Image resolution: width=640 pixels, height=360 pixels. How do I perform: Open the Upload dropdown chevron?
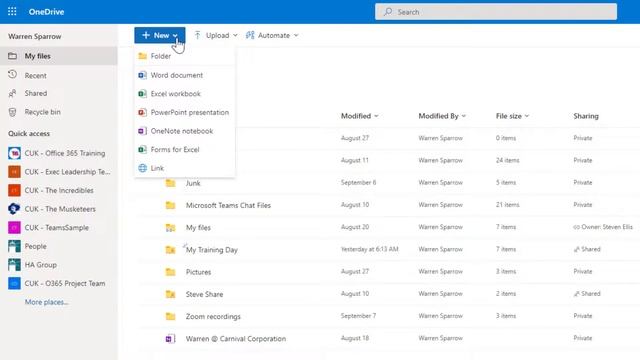click(x=235, y=36)
